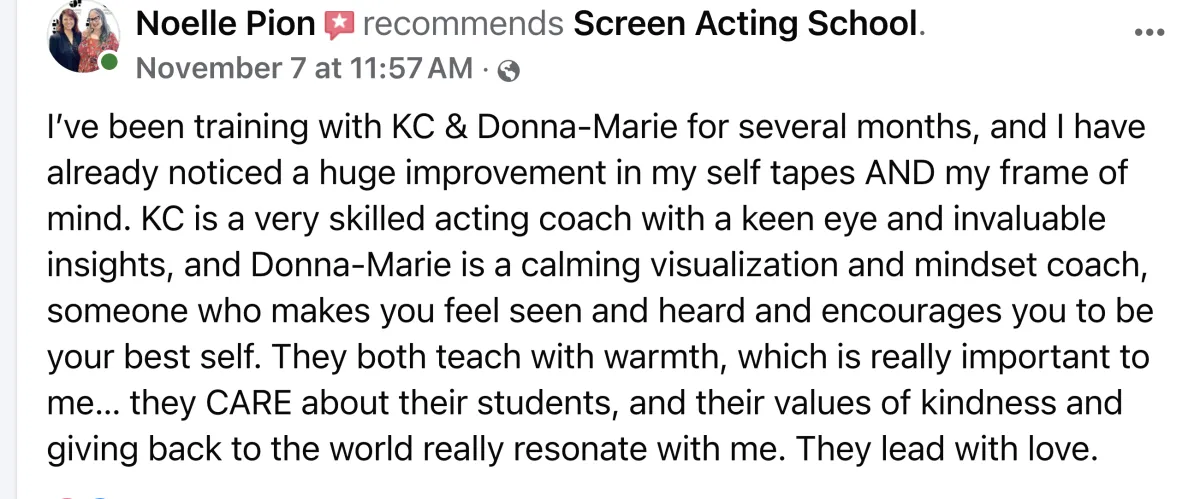Click the word "recommends" in the header

[463, 25]
